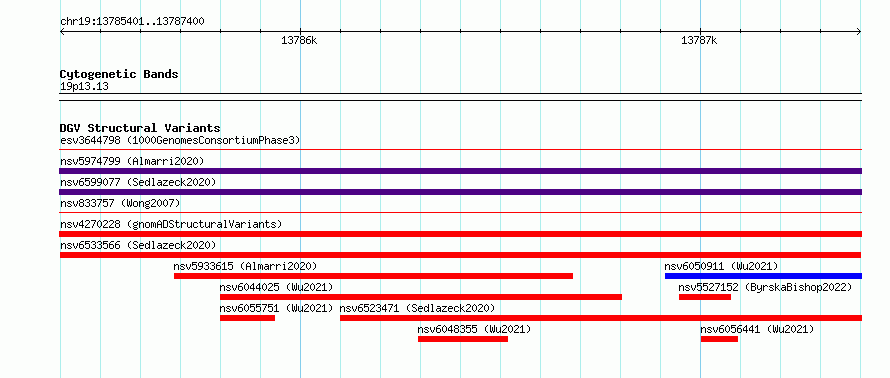
Task: Select the 19p13.13 band label
Action: click(85, 87)
